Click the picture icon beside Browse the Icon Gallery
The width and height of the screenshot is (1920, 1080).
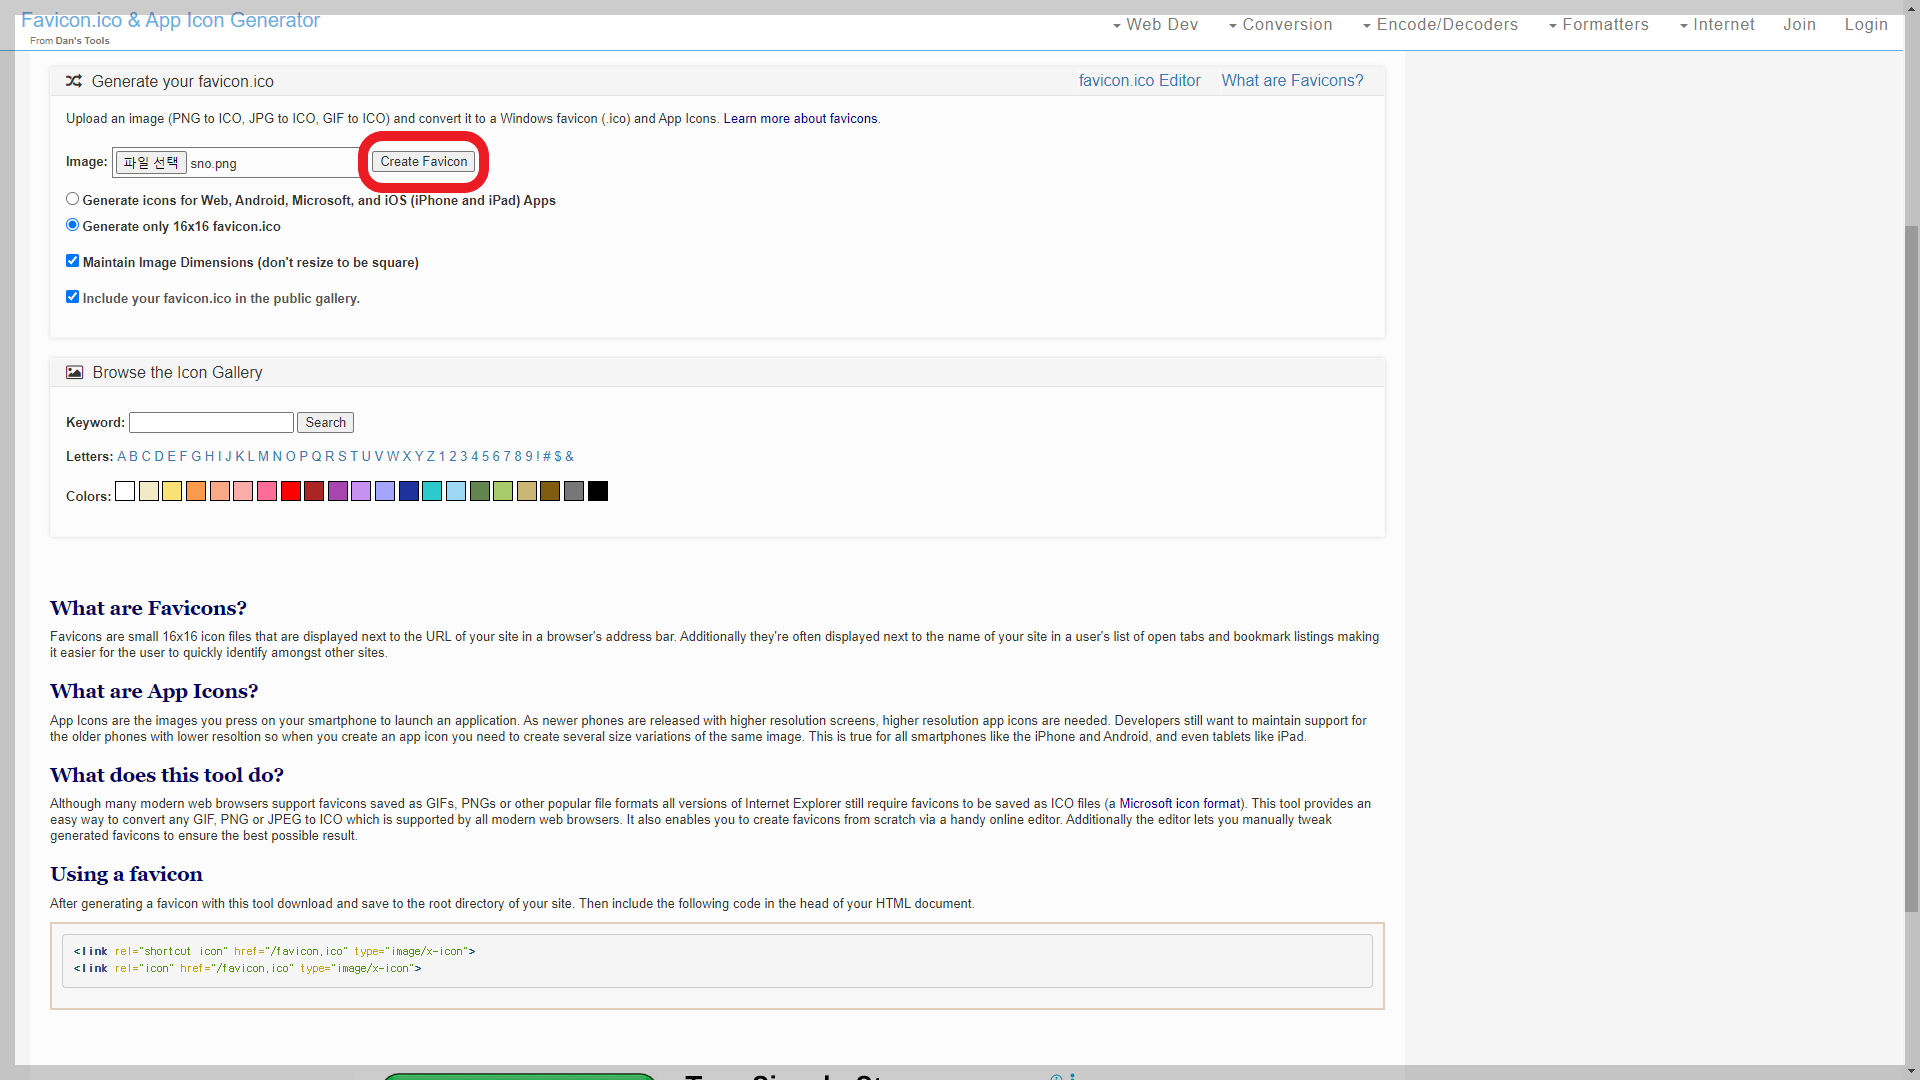click(75, 372)
